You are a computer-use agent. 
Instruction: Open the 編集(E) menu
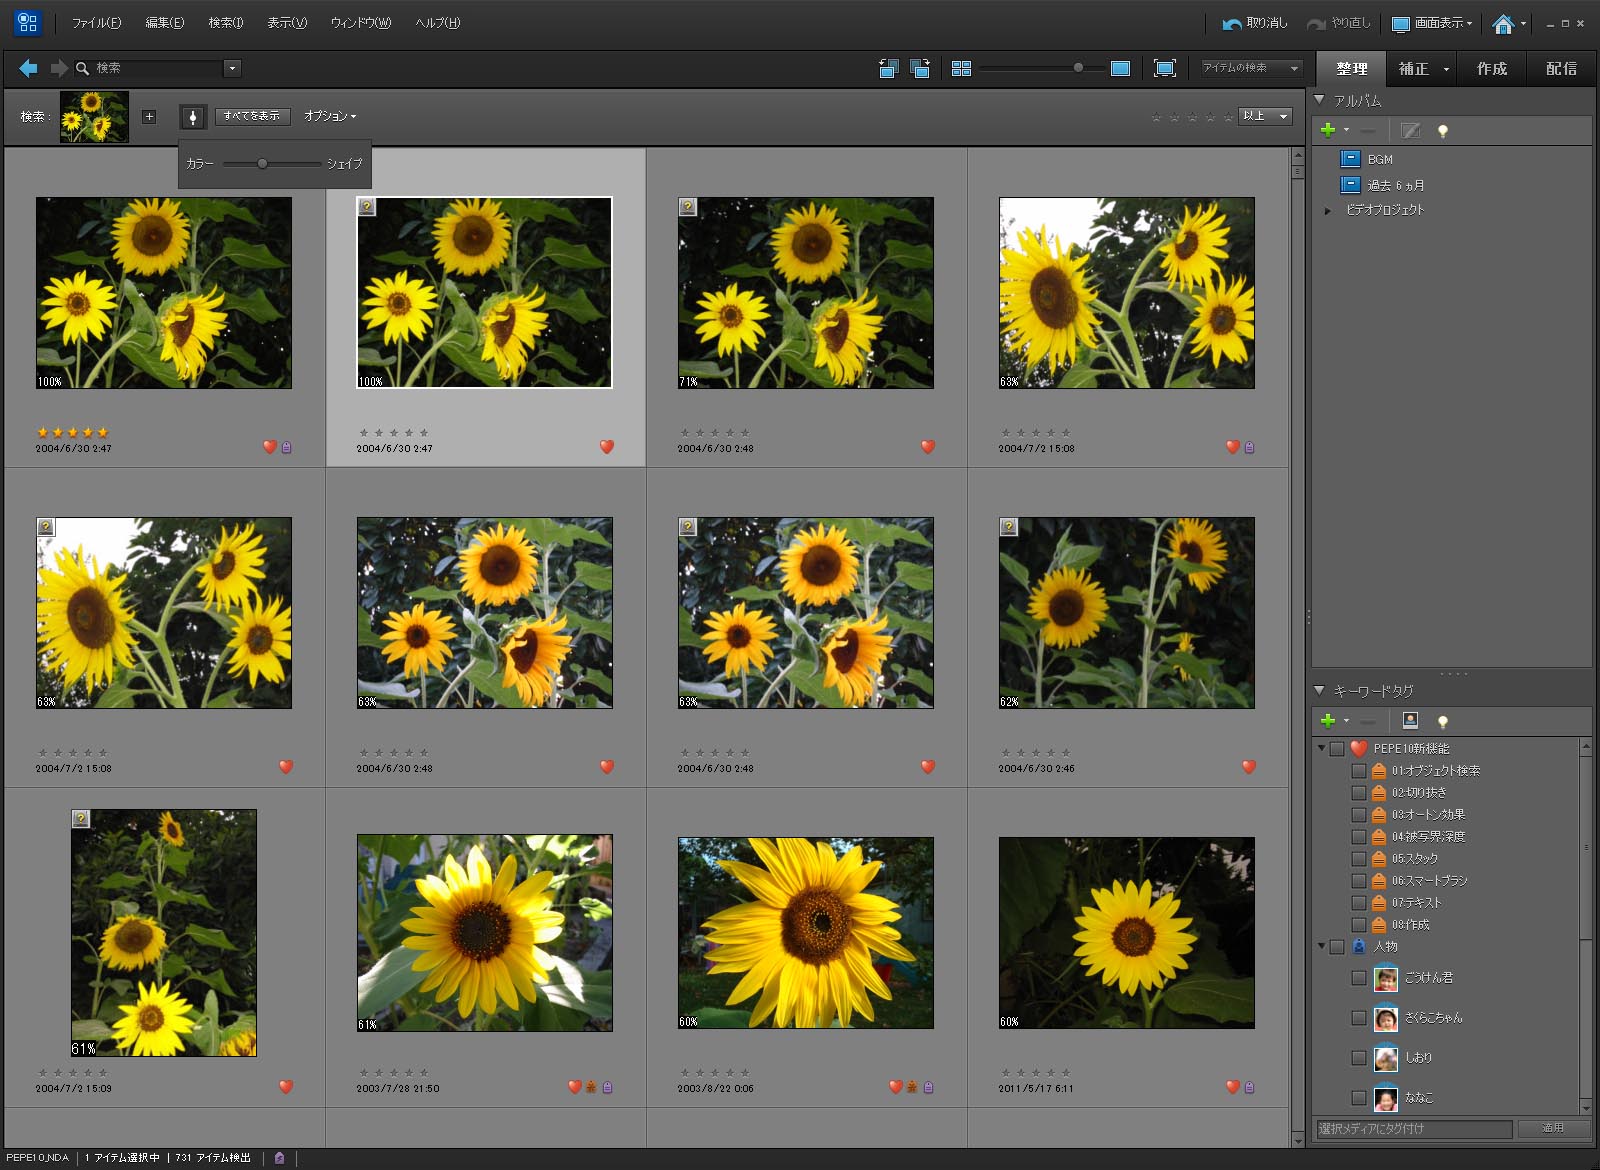[164, 23]
